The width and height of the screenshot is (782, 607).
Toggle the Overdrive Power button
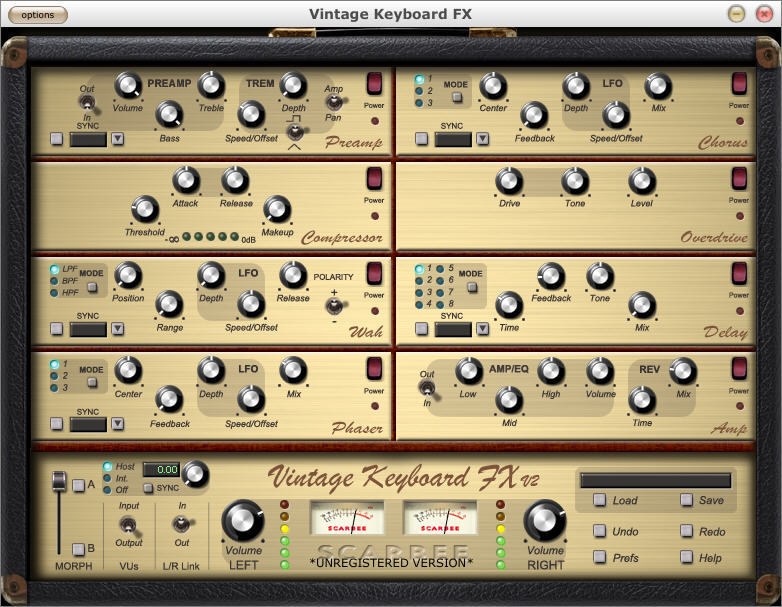pos(739,178)
